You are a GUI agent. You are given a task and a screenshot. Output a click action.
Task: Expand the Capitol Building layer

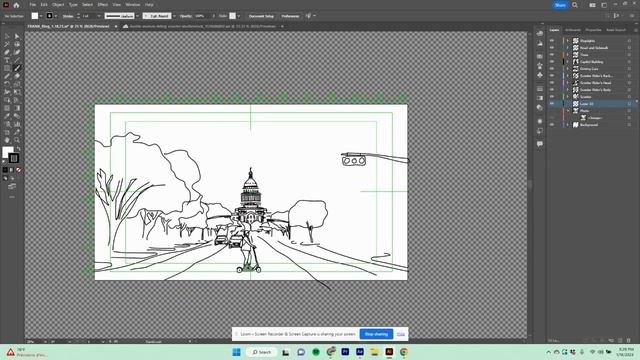point(567,62)
